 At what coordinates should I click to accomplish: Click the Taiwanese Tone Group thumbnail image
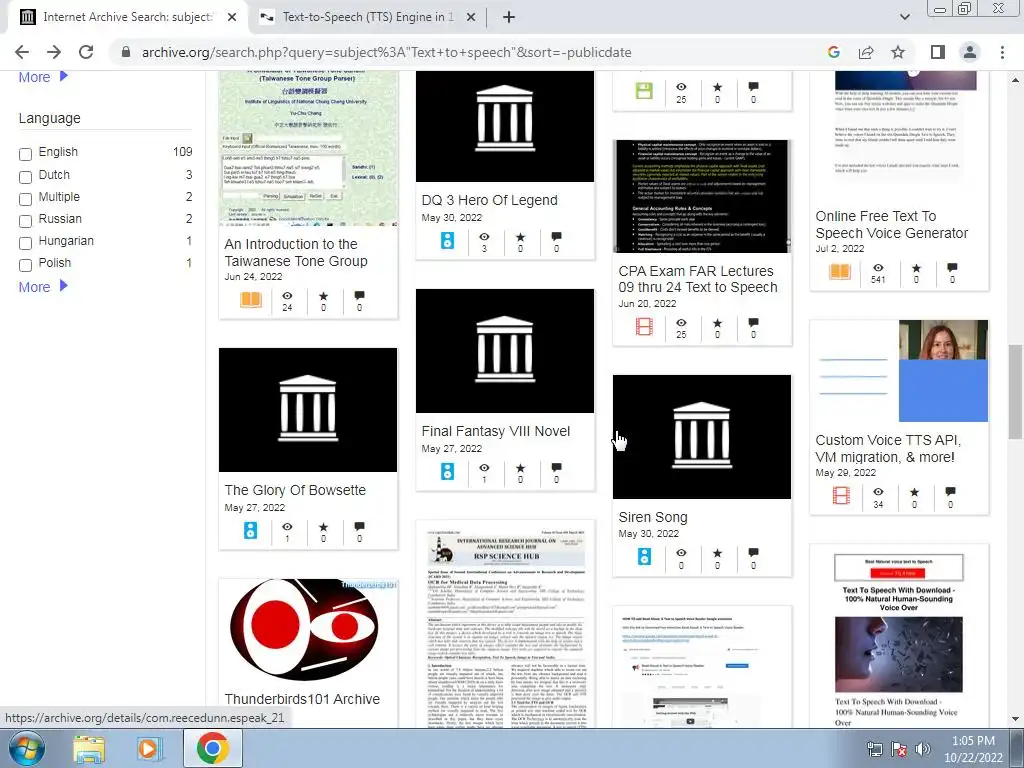tap(308, 149)
